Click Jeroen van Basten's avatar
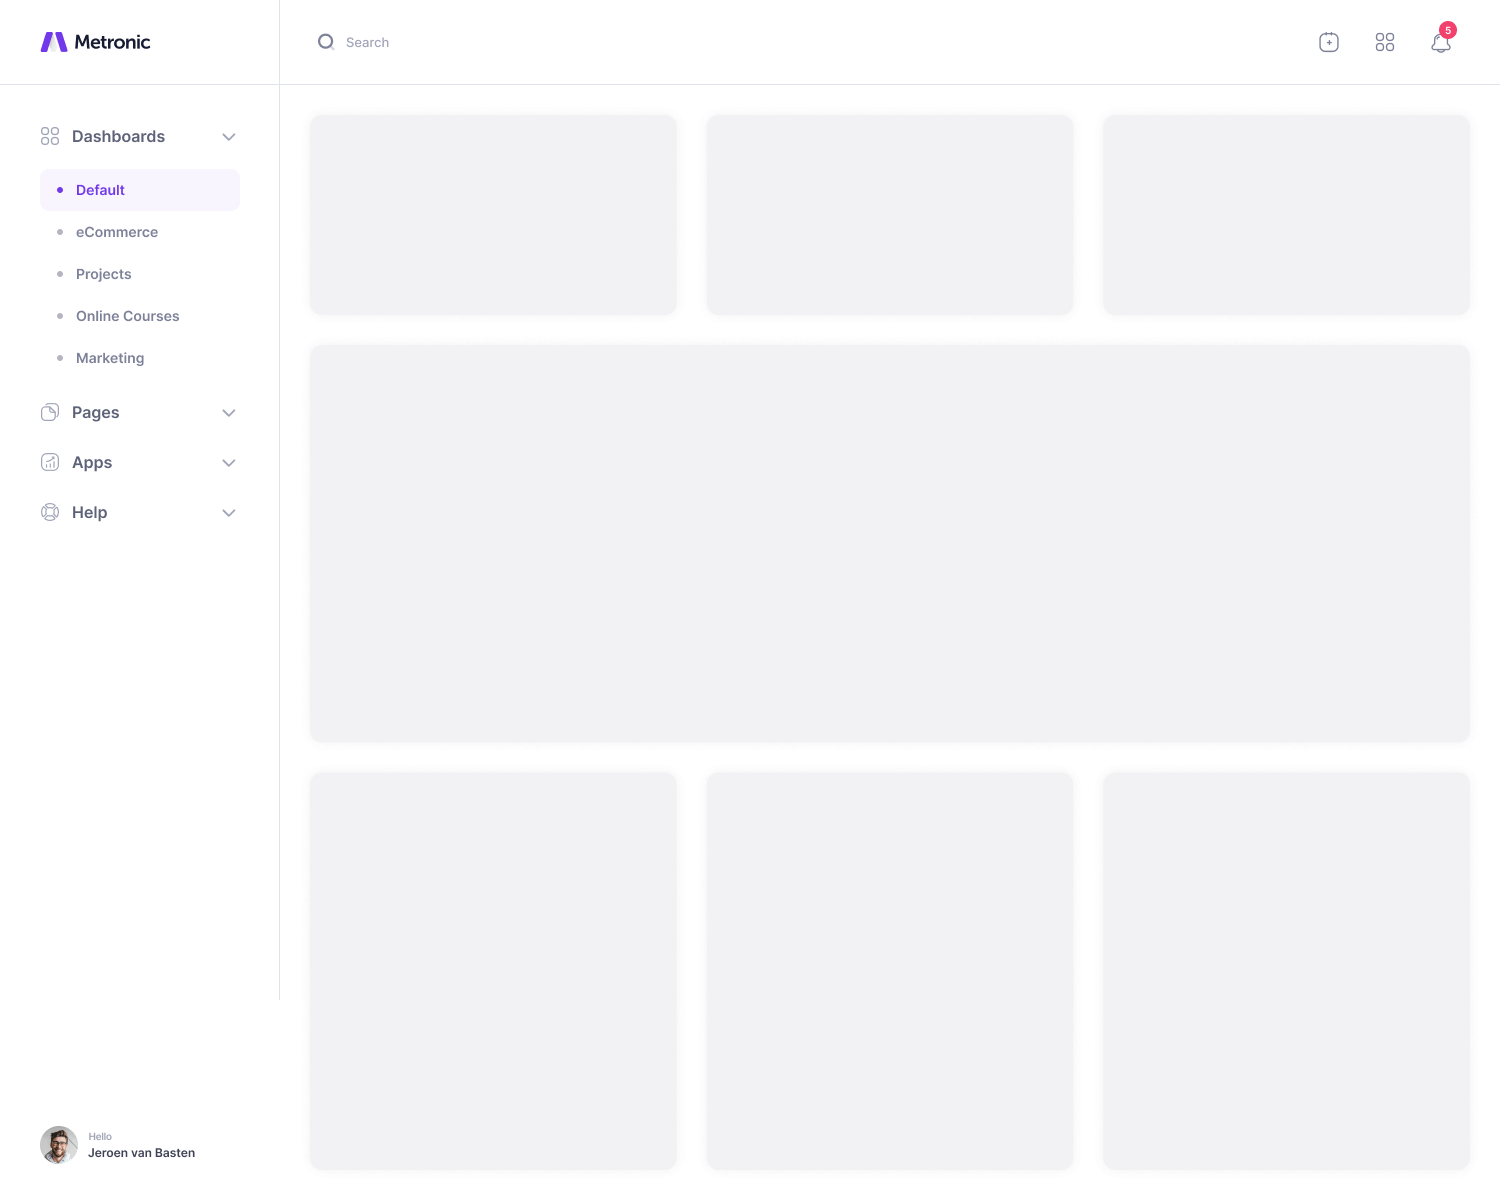Screen dimensions: 1500x1200 59,1145
